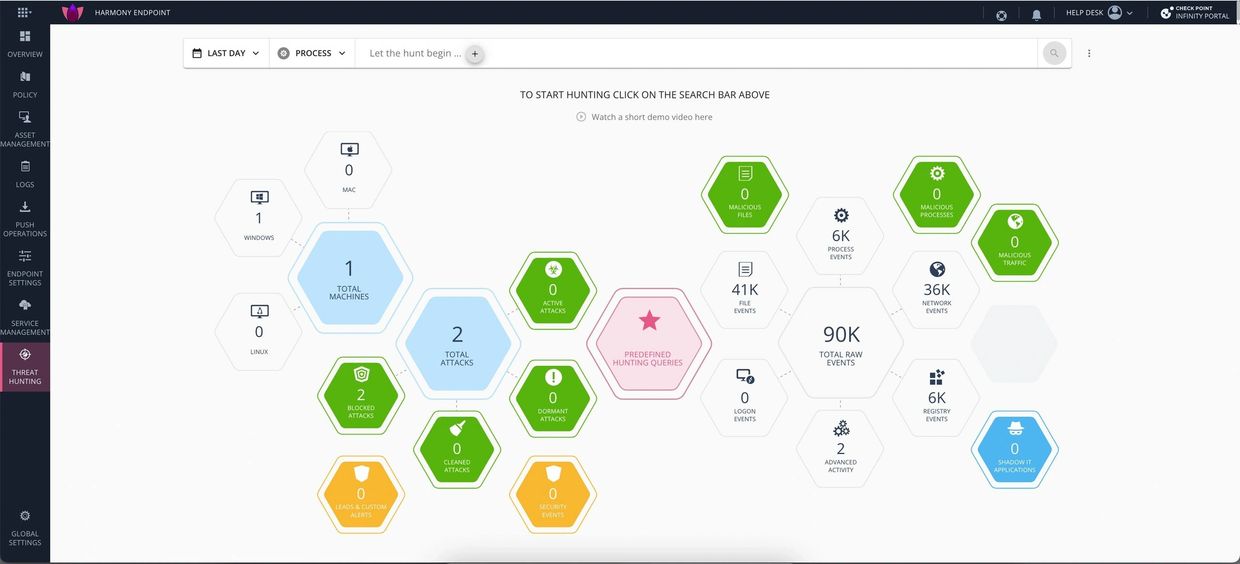Open Asset Management section
The image size is (1240, 564).
pyautogui.click(x=25, y=129)
